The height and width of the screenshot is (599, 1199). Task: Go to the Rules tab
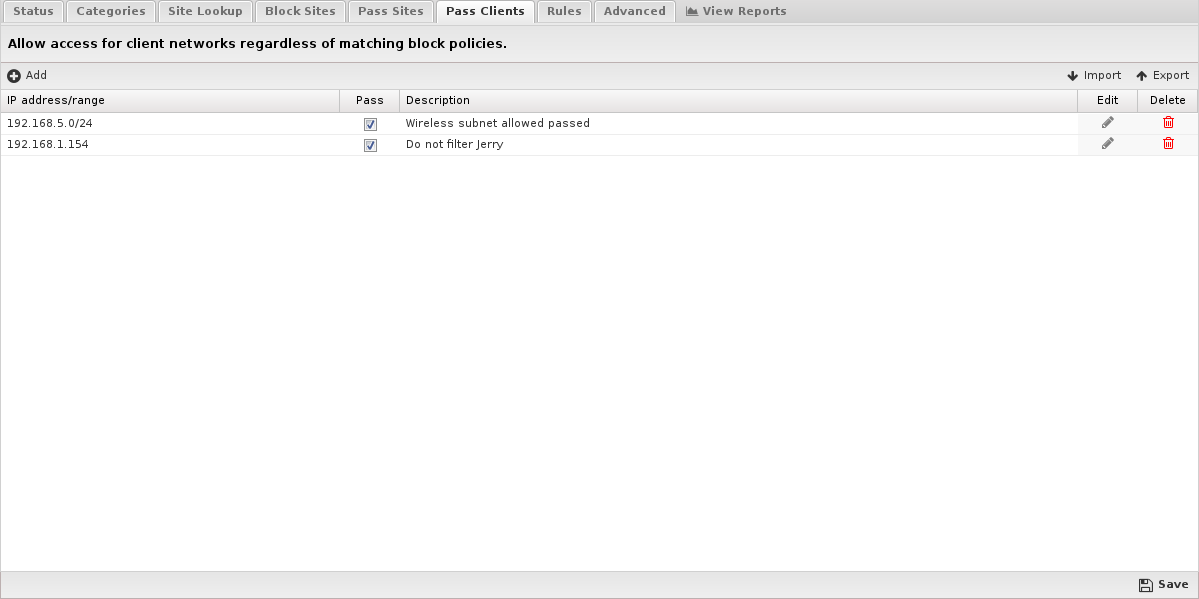pyautogui.click(x=564, y=11)
